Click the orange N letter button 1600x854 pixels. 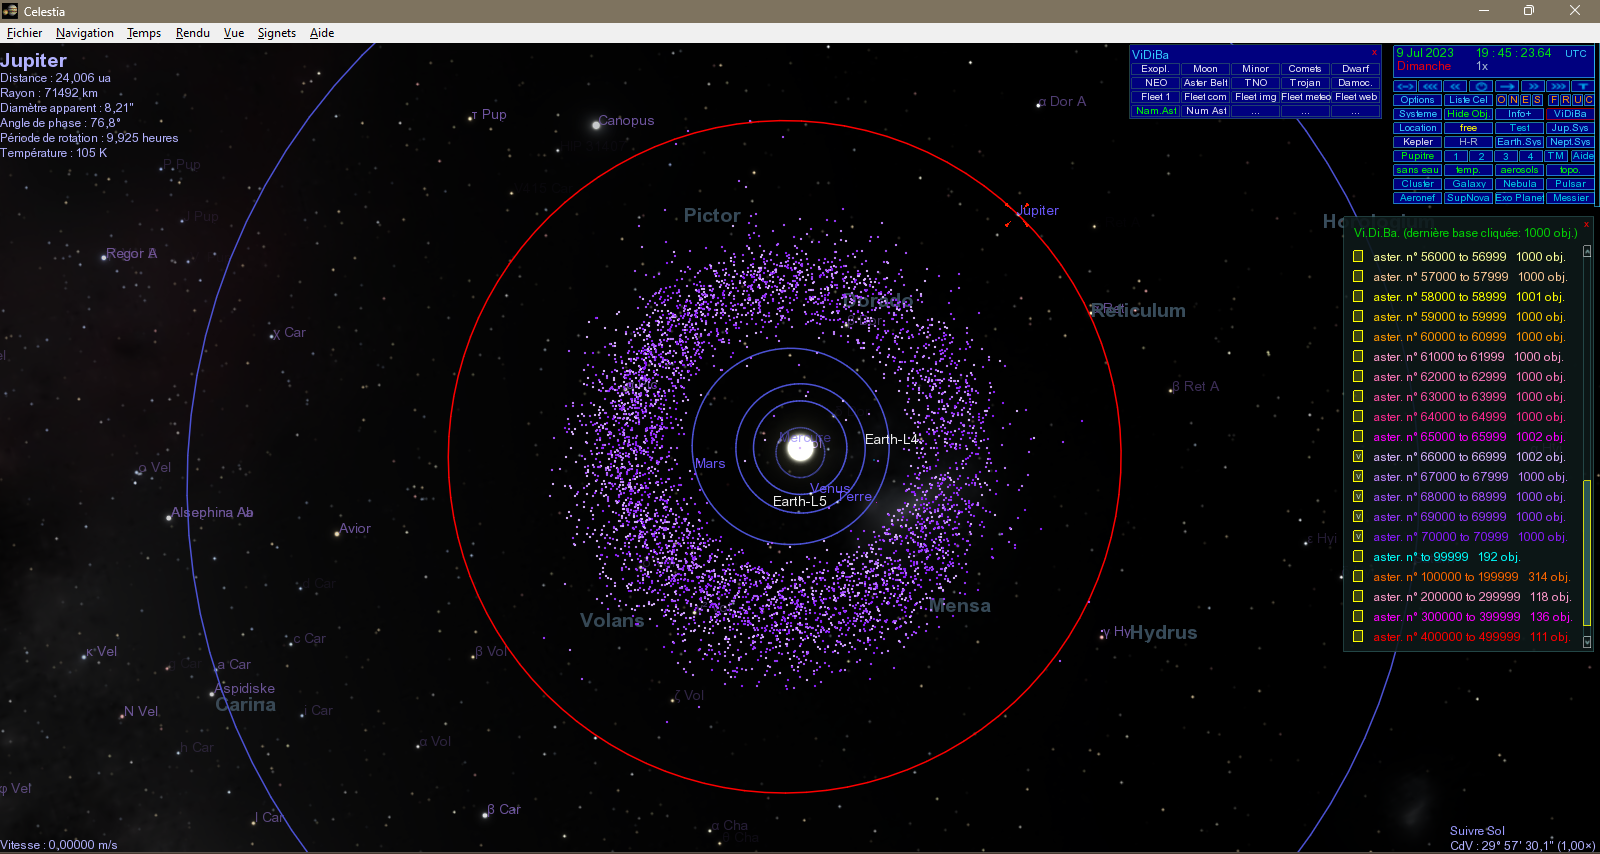(x=1514, y=100)
